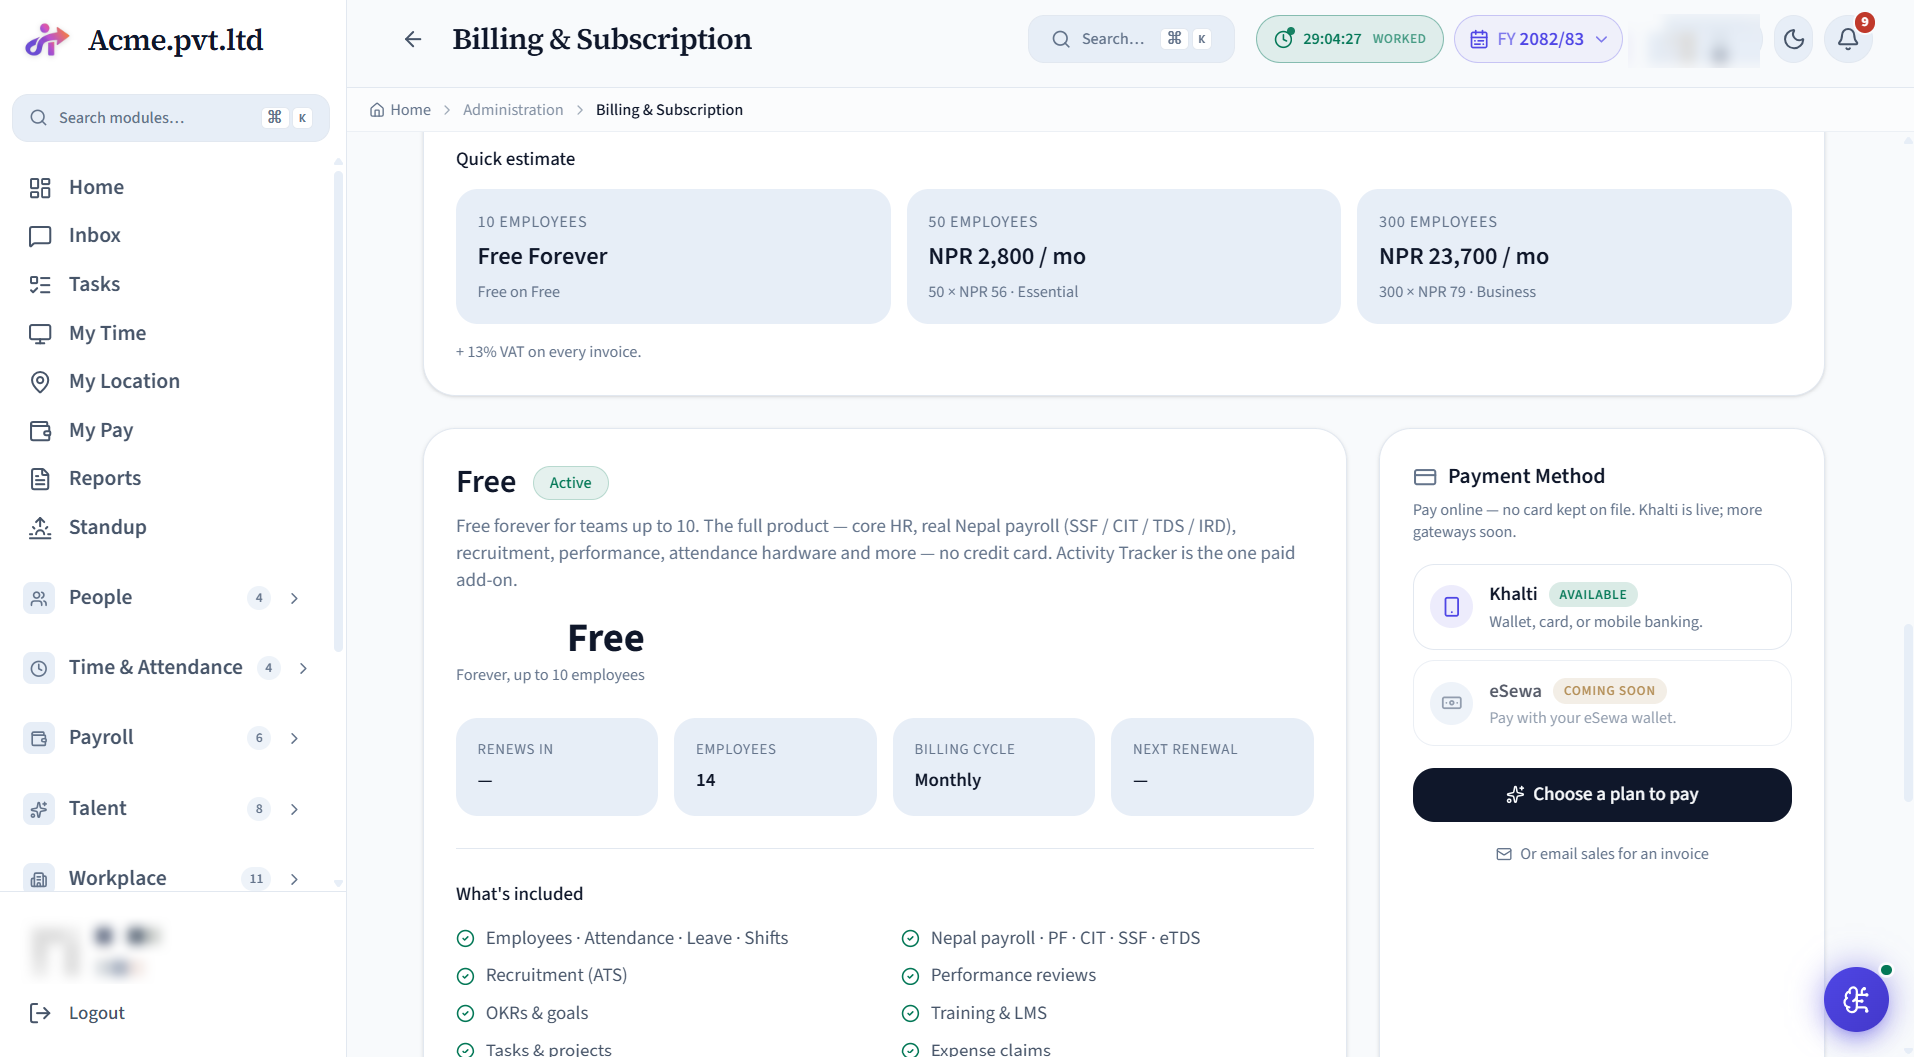1914x1057 pixels.
Task: Click the check beside Employees · Attendance
Action: pos(465,939)
